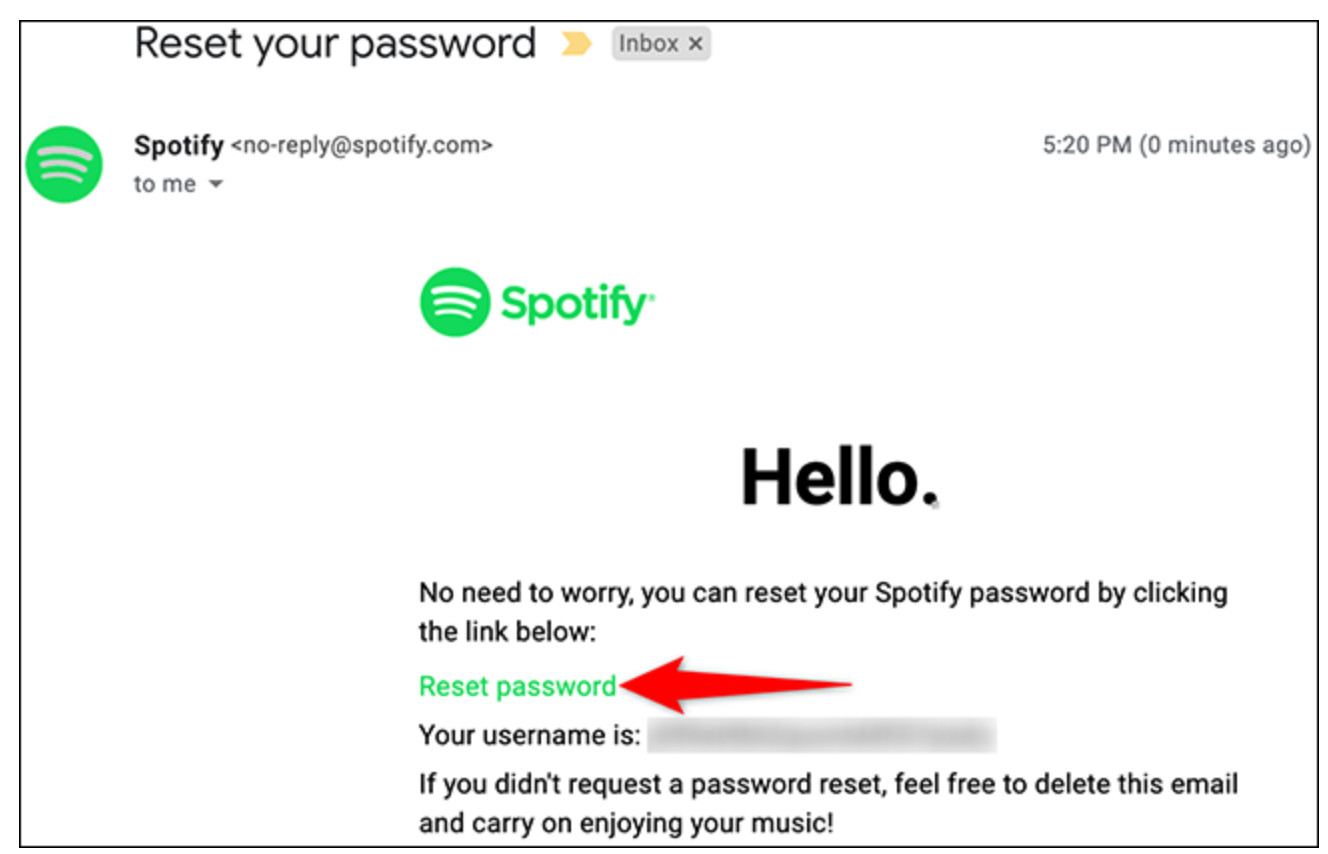Click the "carry on enjoying your music!" line
Viewport: 1328px width, 854px height.
click(625, 825)
